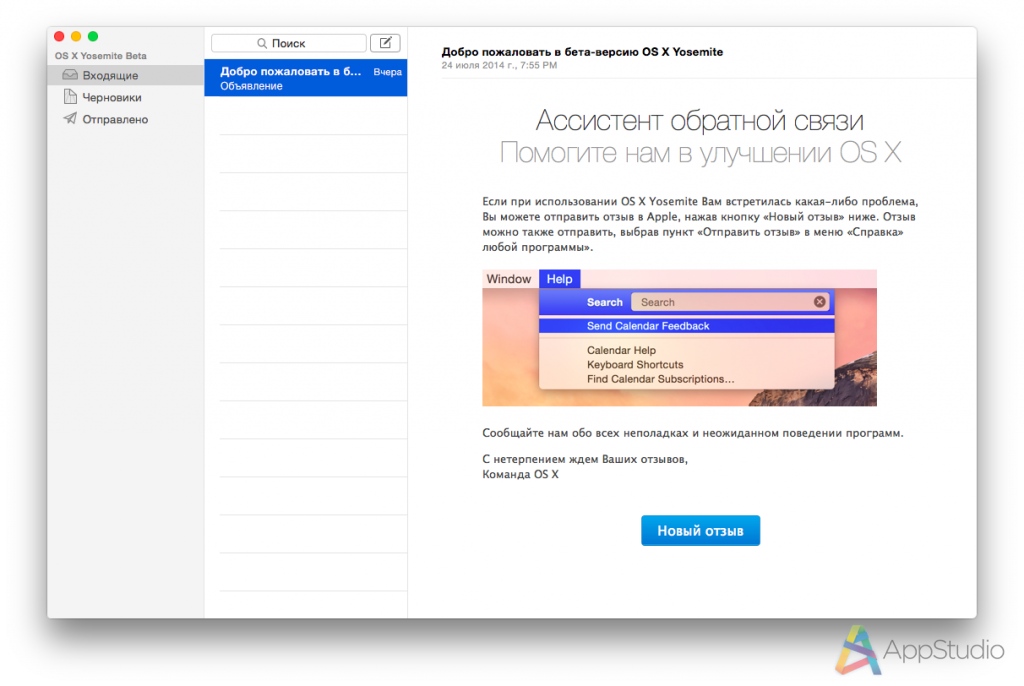Click the 'Объявление' subtitle in message list
Viewport: 1024px width, 686px height.
click(251, 86)
